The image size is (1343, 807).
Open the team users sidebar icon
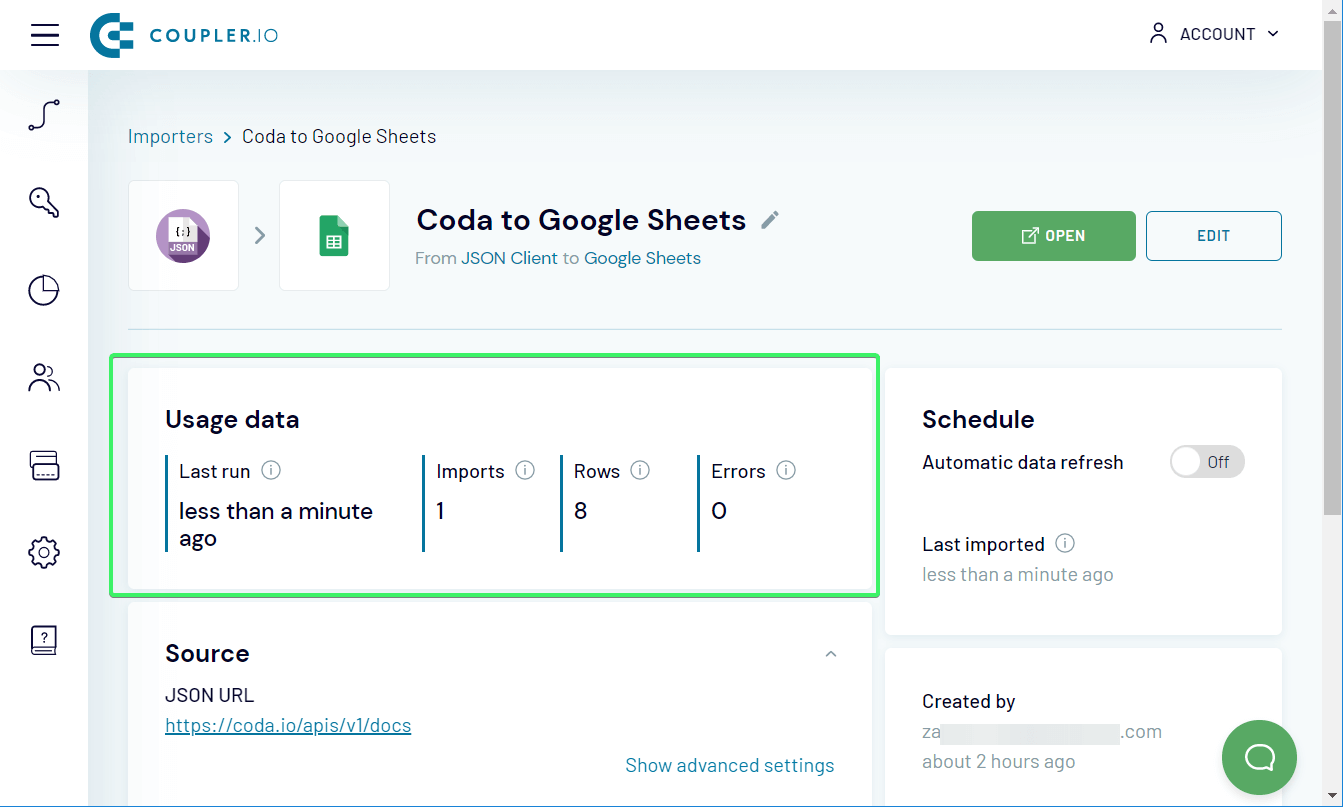44,377
